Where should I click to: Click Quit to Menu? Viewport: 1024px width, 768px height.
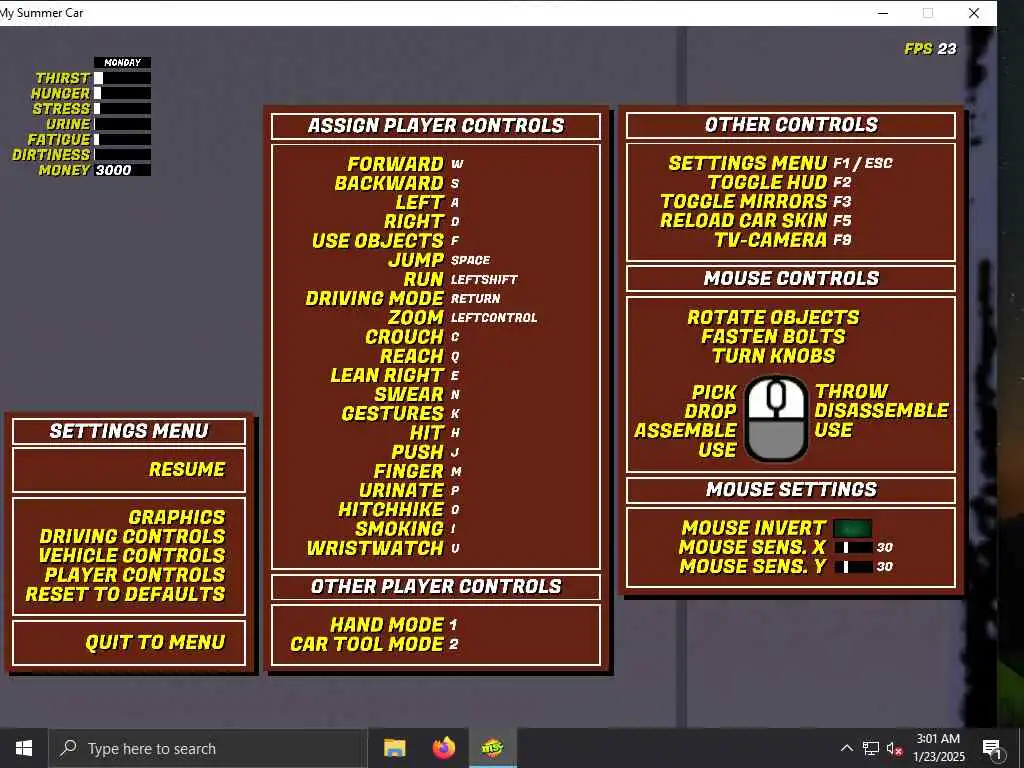pyautogui.click(x=155, y=643)
